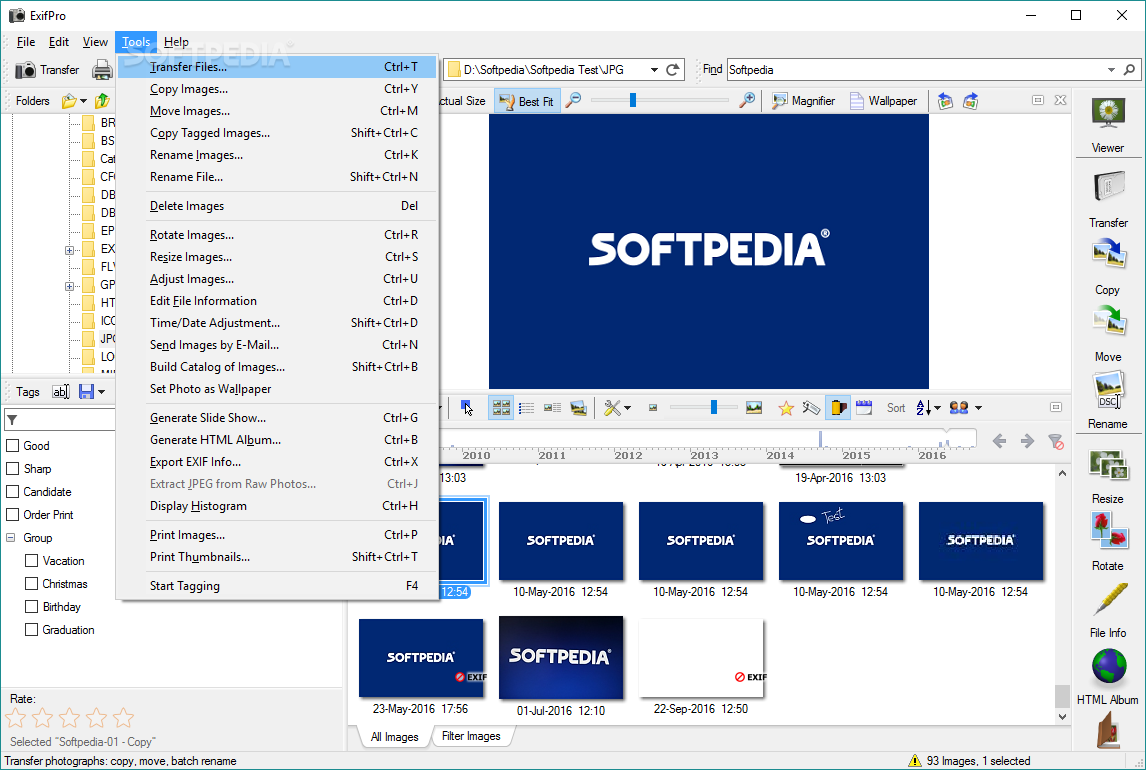Click the thumbnail size slider handle
Viewport: 1146px width, 770px height.
(x=714, y=408)
